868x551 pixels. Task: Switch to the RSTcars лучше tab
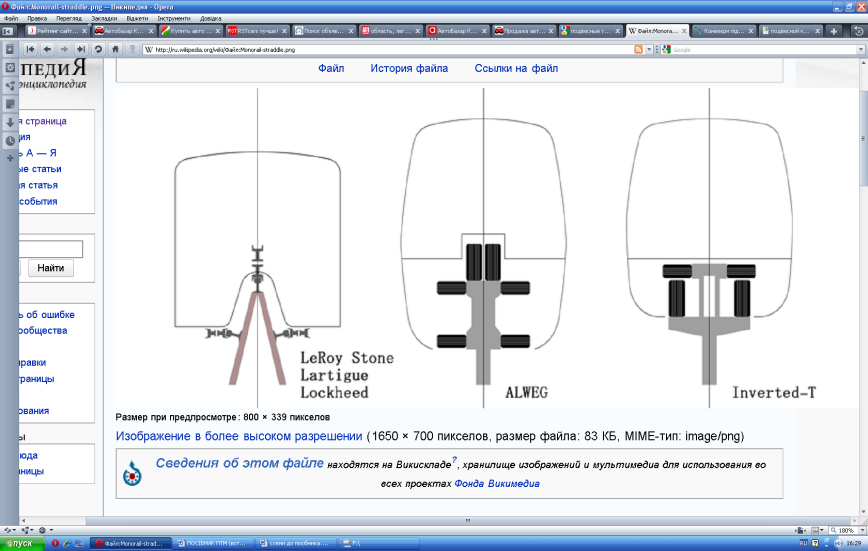[255, 31]
